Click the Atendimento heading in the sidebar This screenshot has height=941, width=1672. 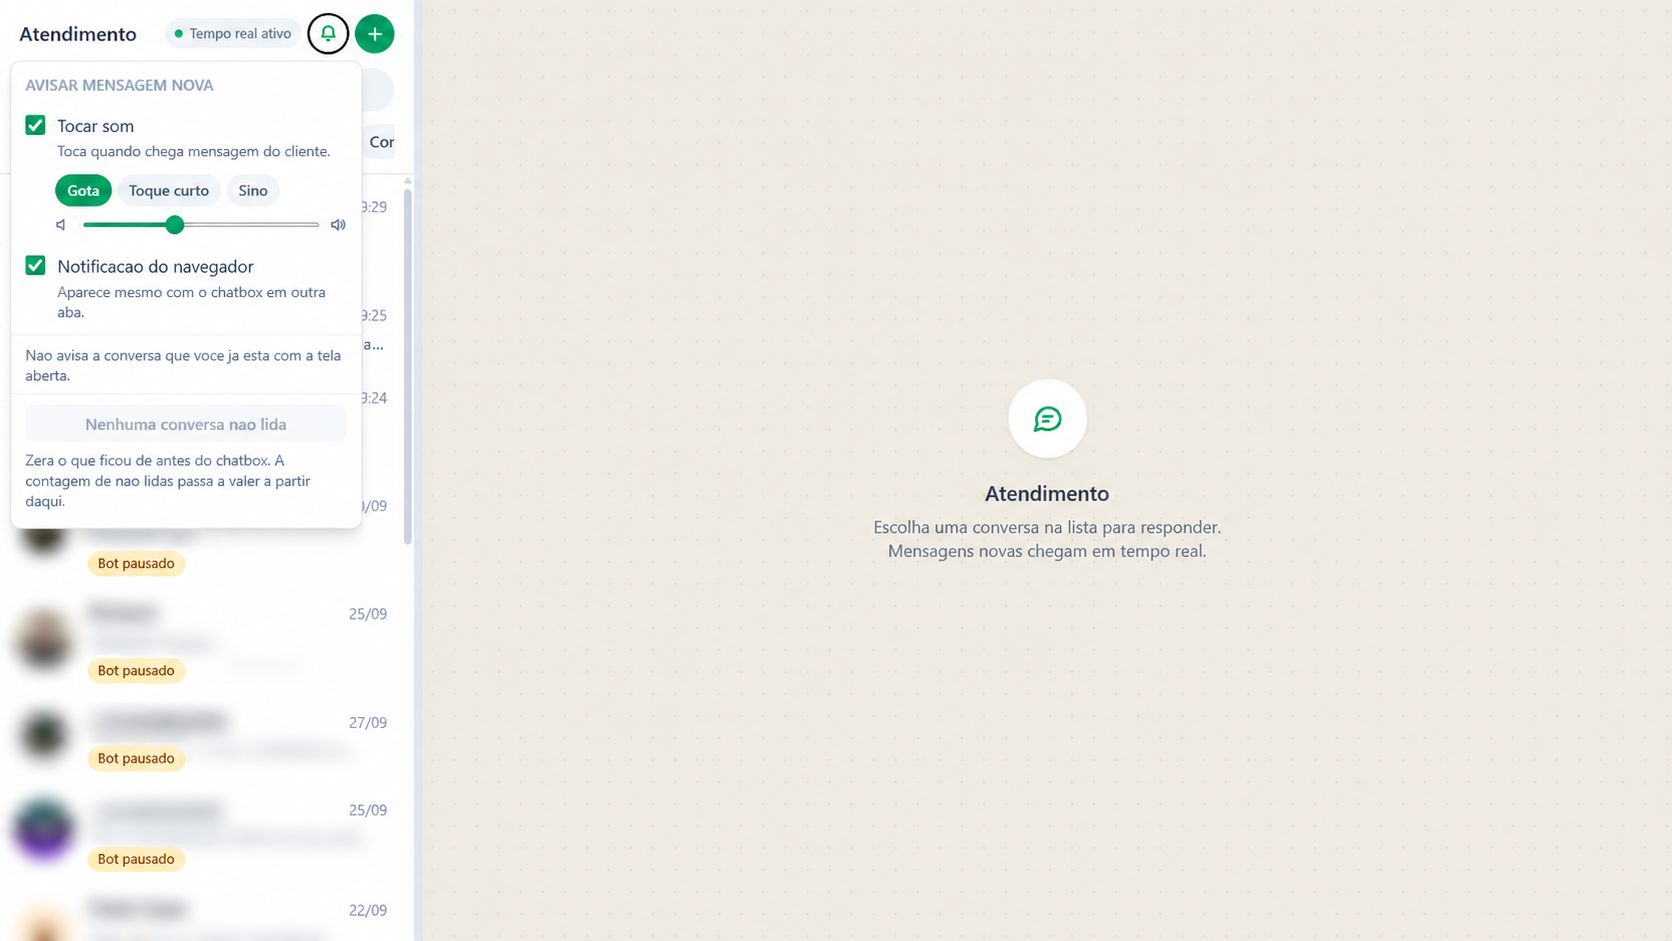(78, 34)
